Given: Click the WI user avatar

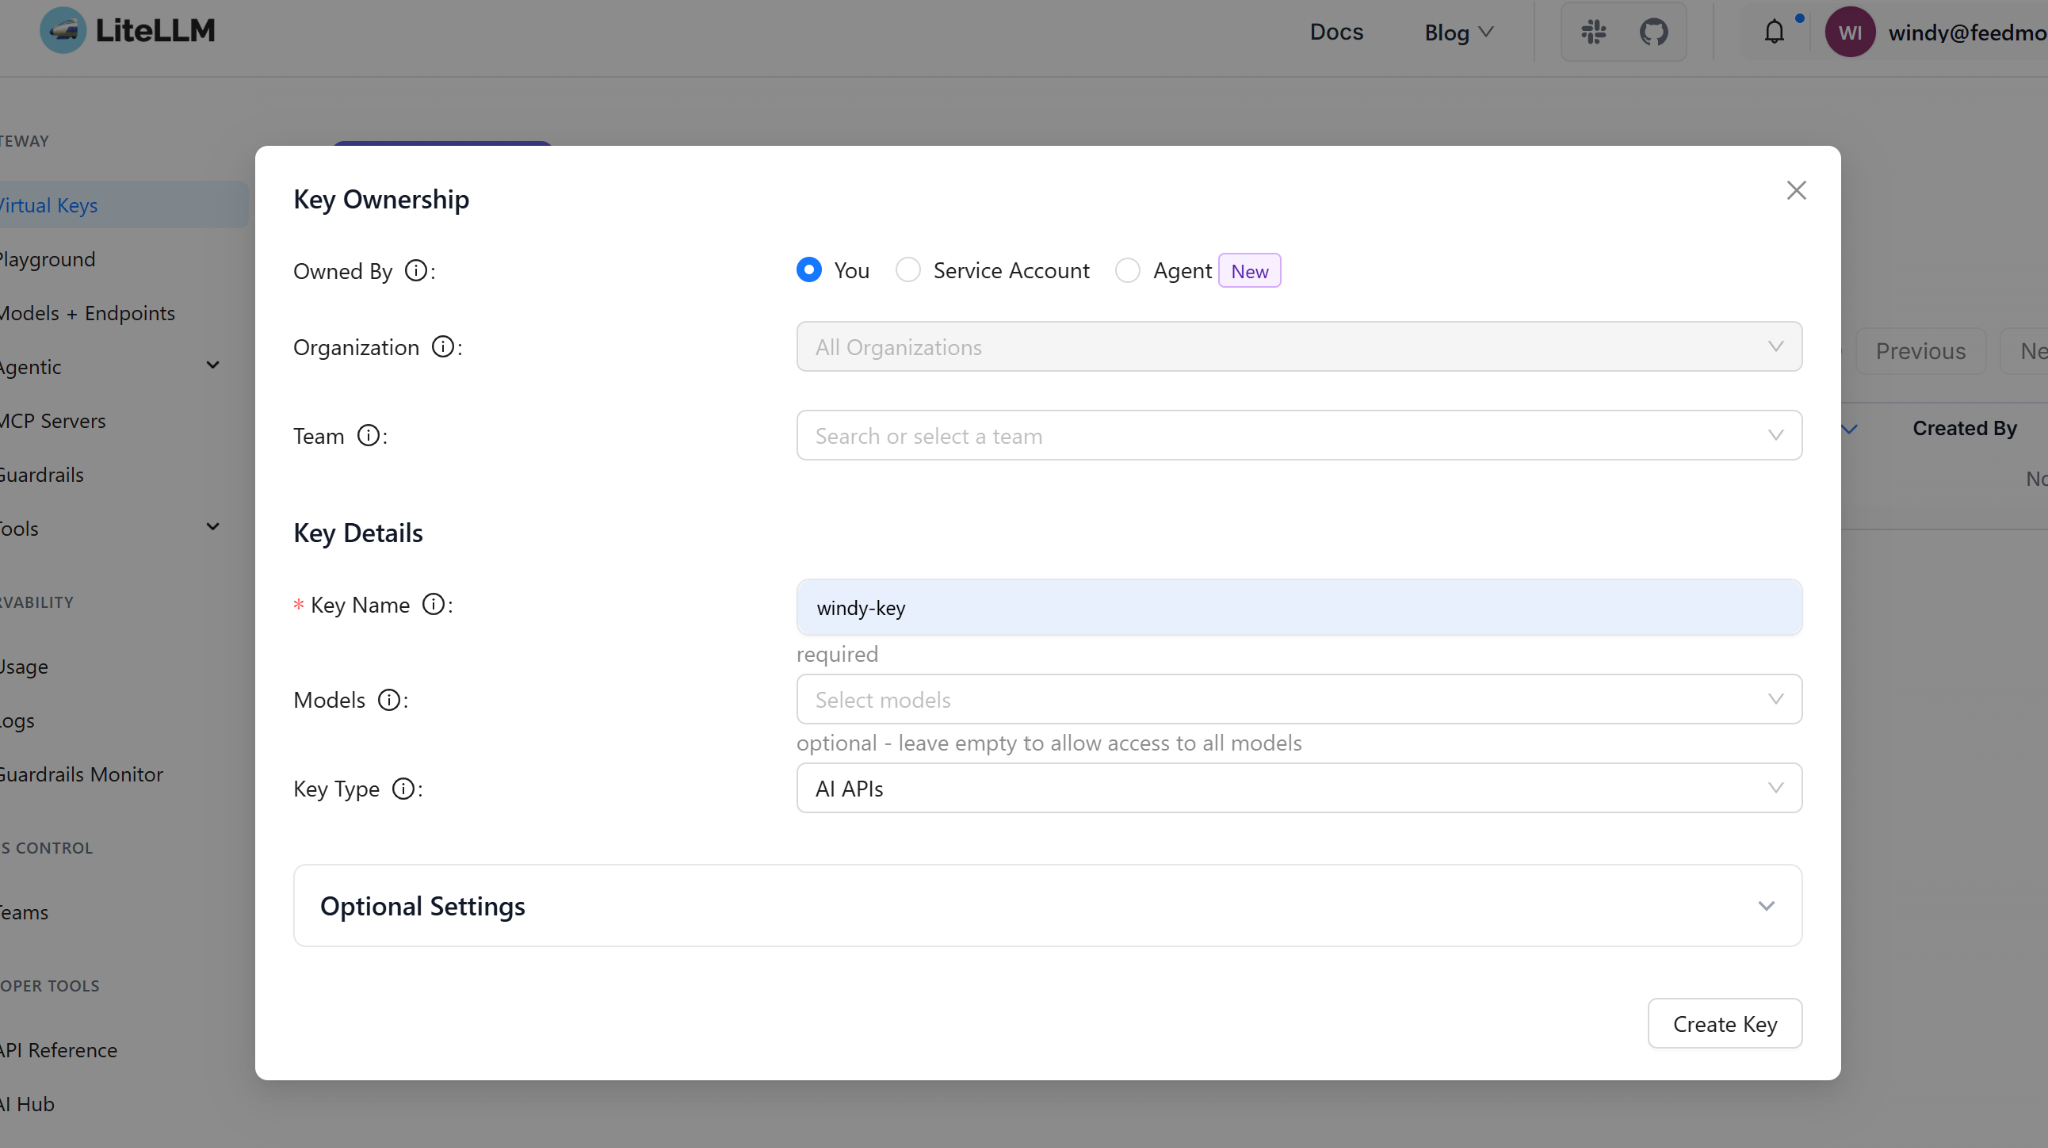Looking at the screenshot, I should 1850,32.
